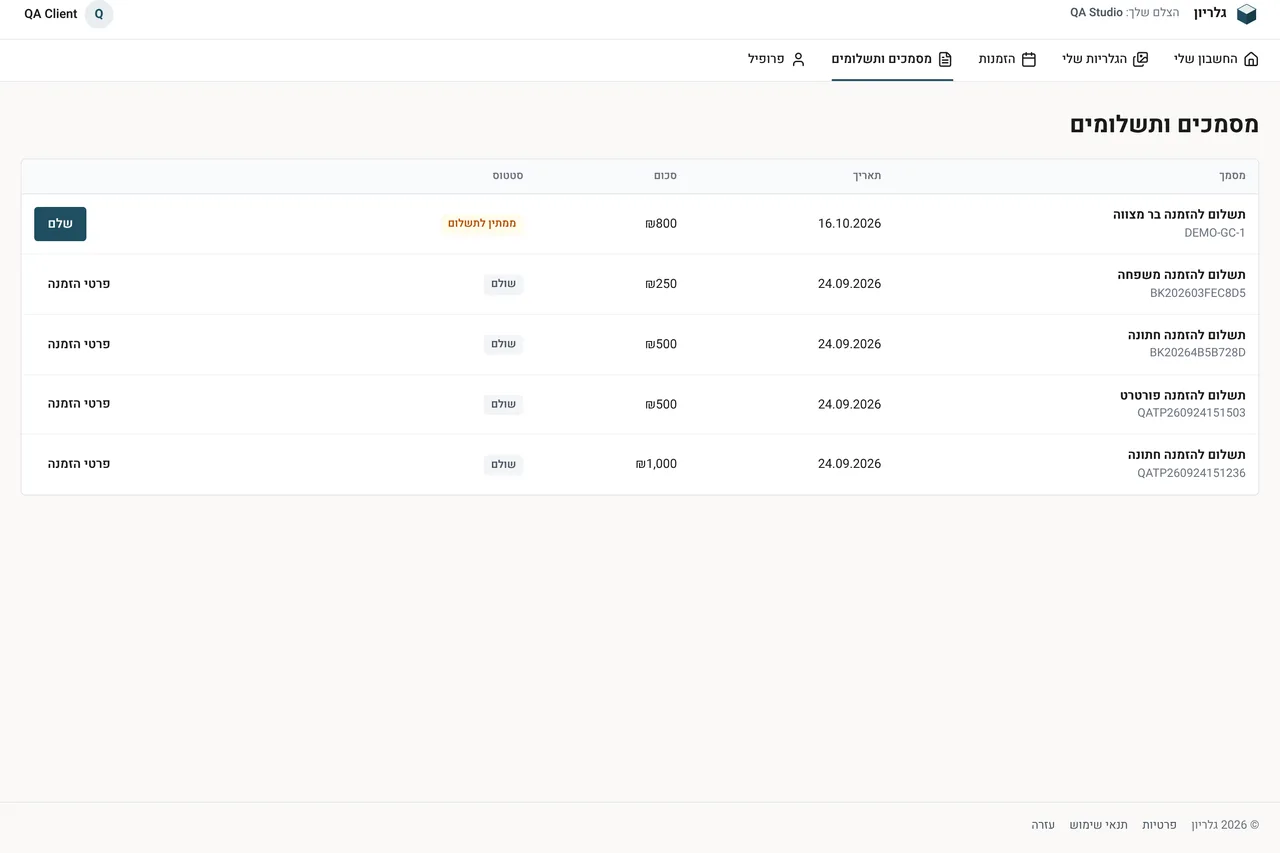This screenshot has height=853, width=1280.
Task: Click the gallery images icon beside הגלריות שלי
Action: point(1140,59)
